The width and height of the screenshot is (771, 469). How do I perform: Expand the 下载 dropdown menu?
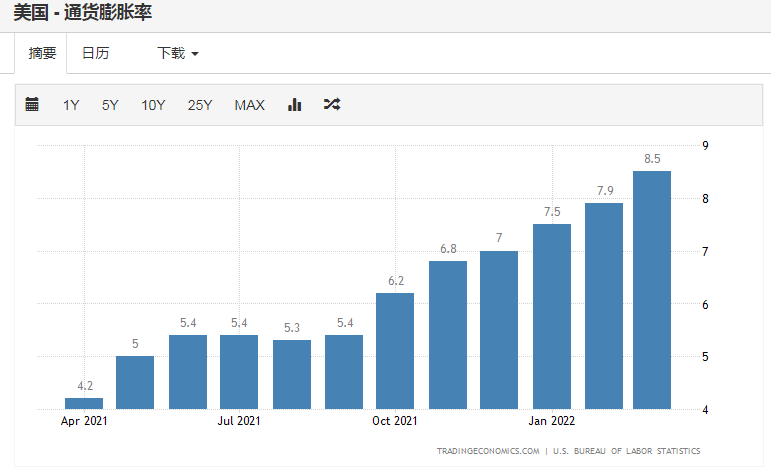click(178, 53)
